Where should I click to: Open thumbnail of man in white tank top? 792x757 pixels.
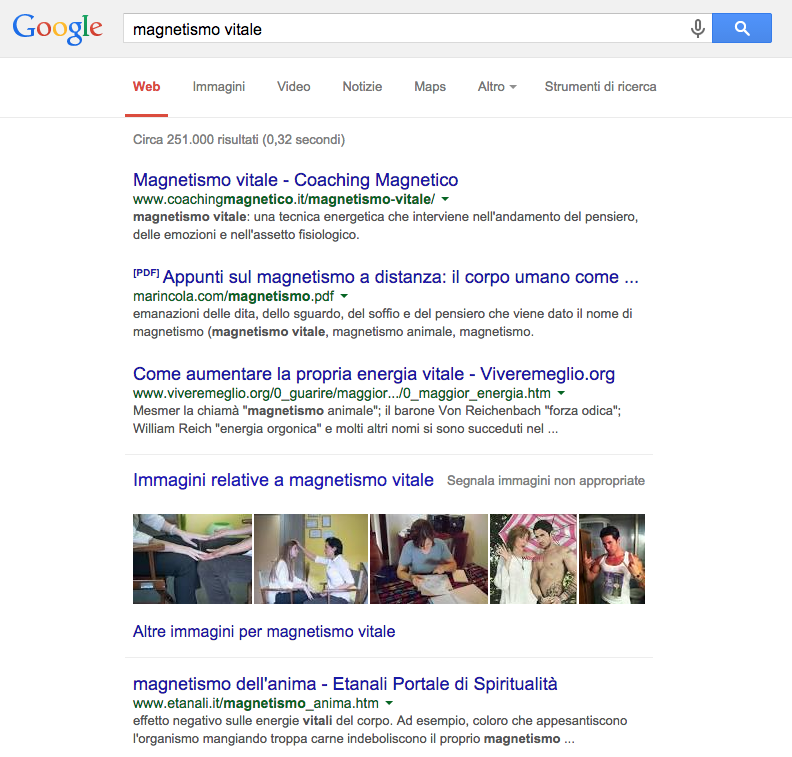click(x=612, y=559)
